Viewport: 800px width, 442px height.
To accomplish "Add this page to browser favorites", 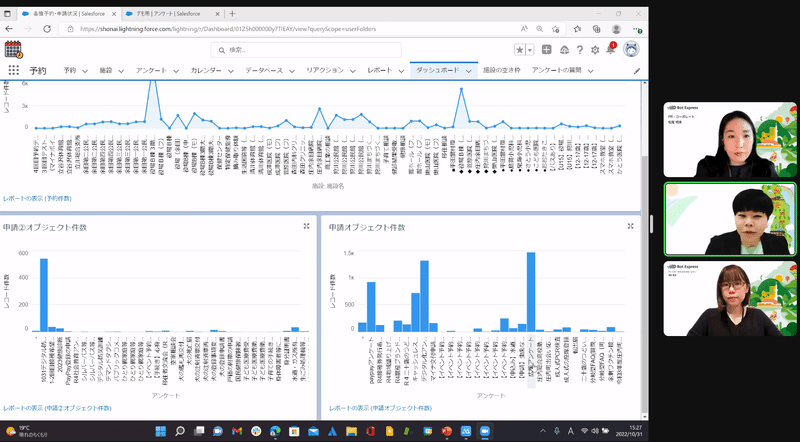I will [x=555, y=29].
